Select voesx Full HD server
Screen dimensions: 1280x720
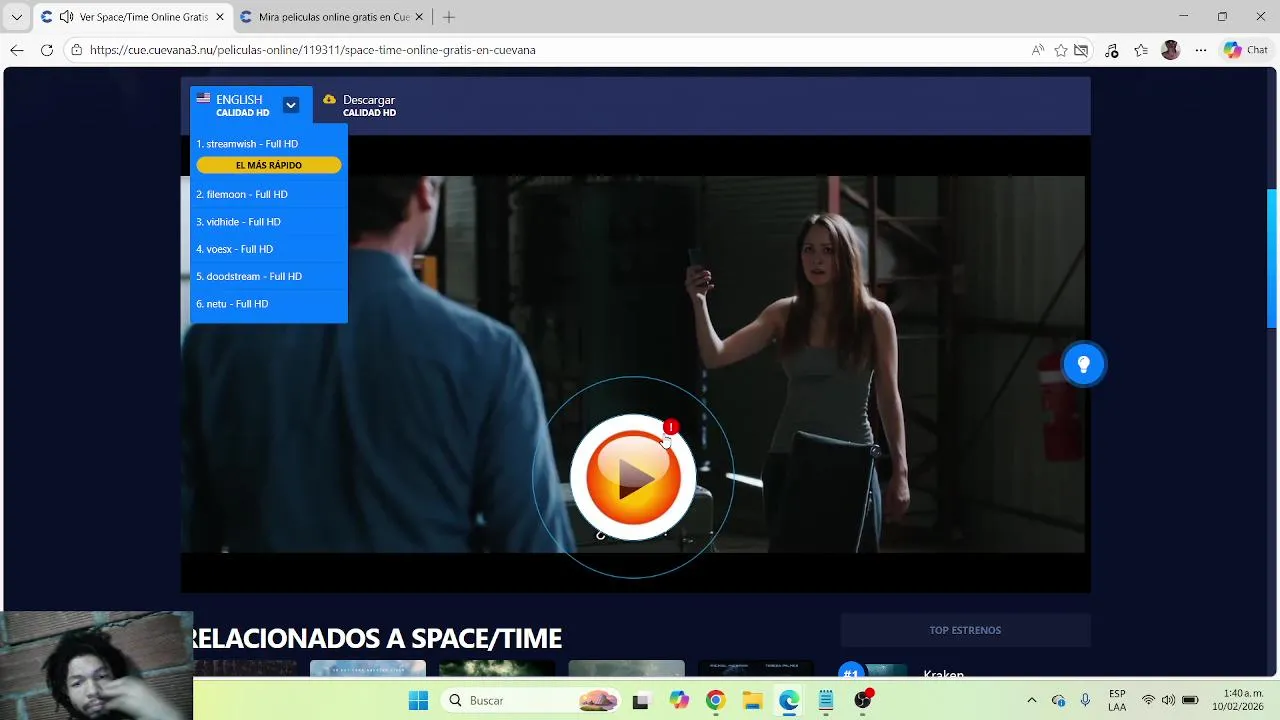(x=234, y=249)
